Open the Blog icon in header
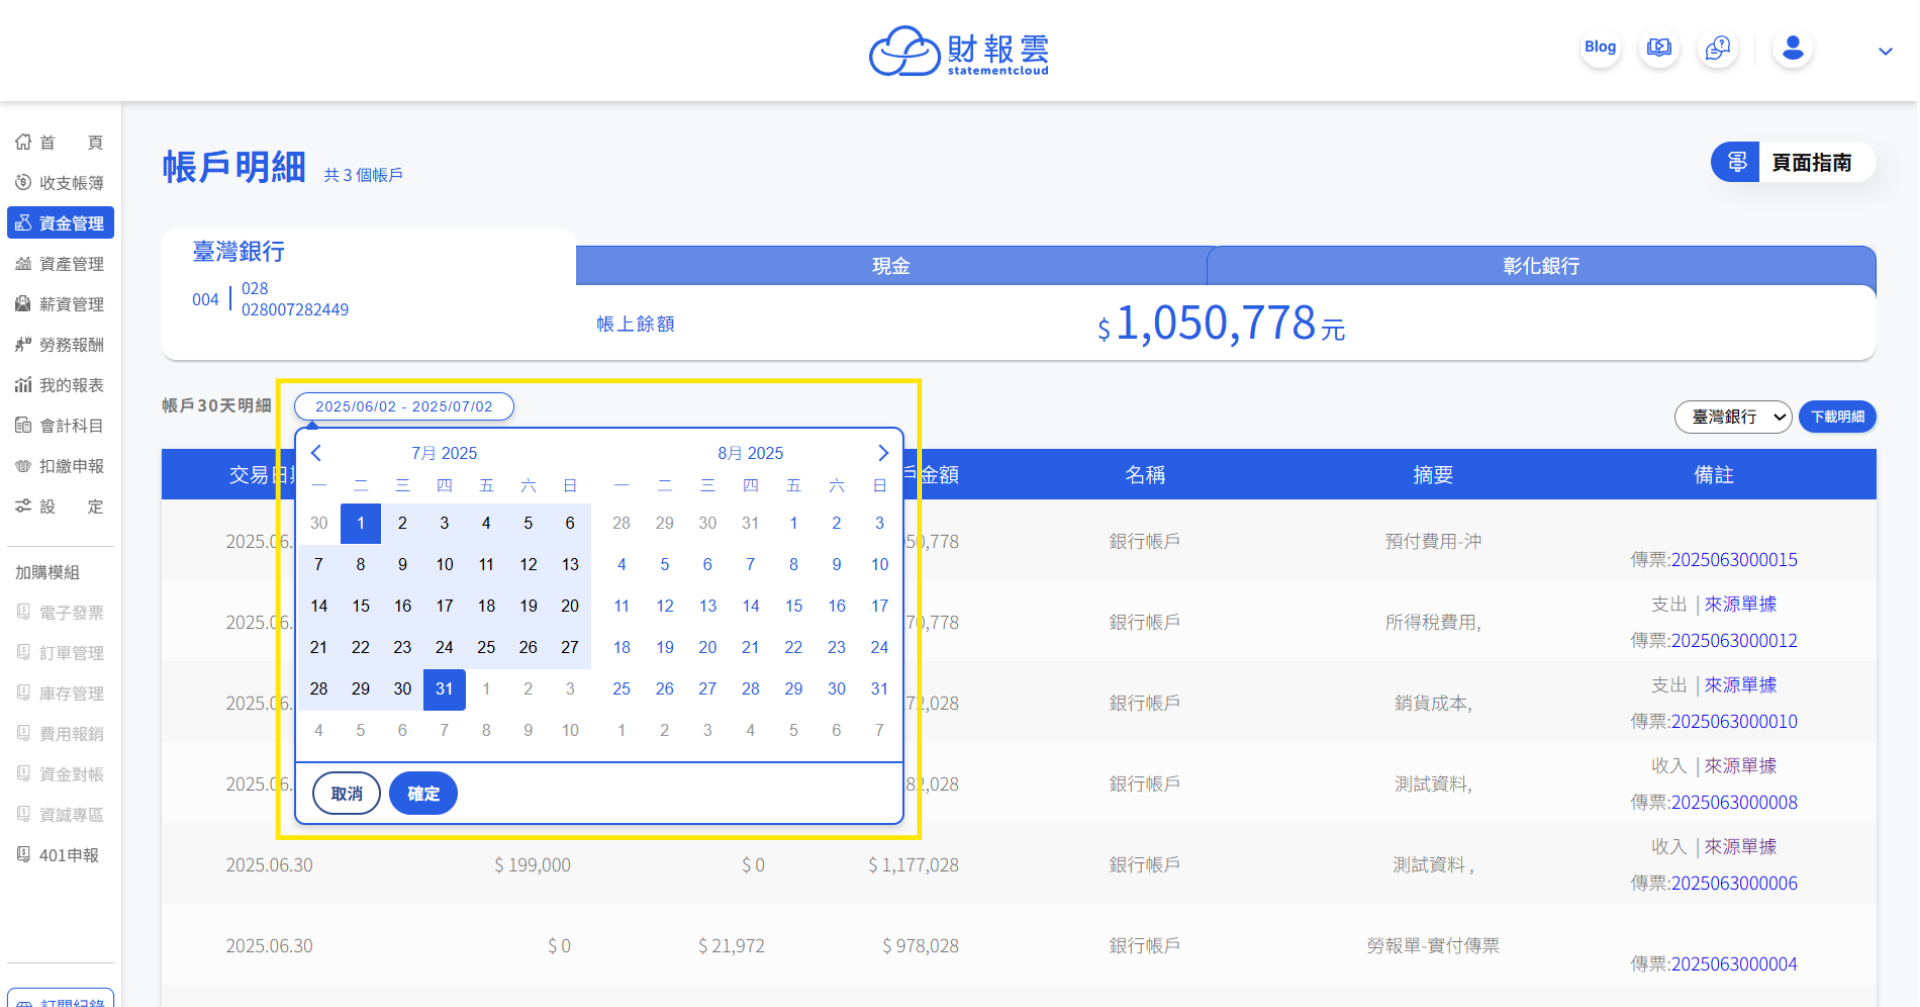Viewport: 1920px width, 1007px height. [1600, 47]
